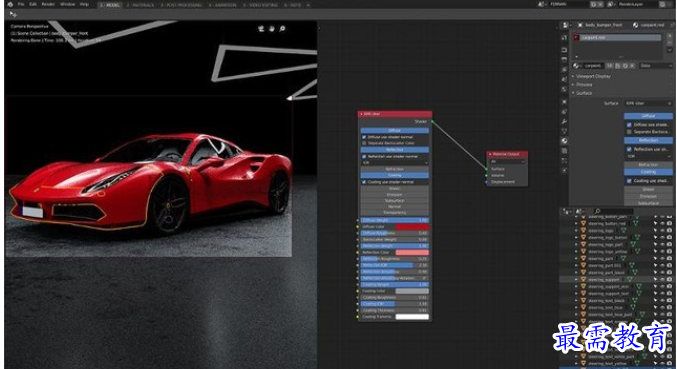Toggle Coating use shader checkbox in properties panel
The image size is (677, 369).
point(629,181)
